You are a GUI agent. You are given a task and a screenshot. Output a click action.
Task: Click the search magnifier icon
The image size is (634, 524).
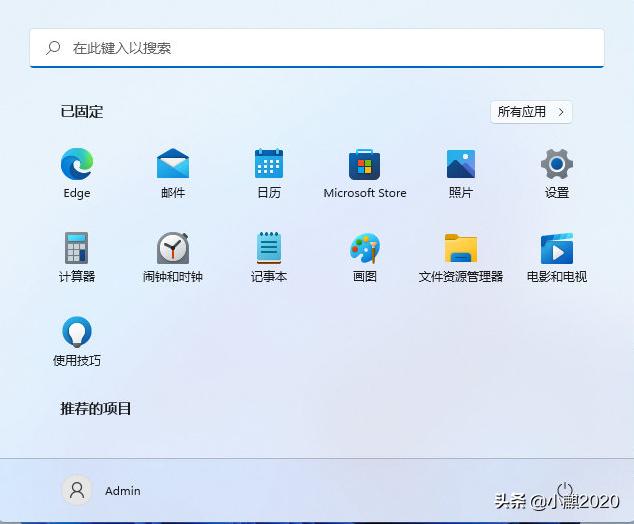coord(53,48)
